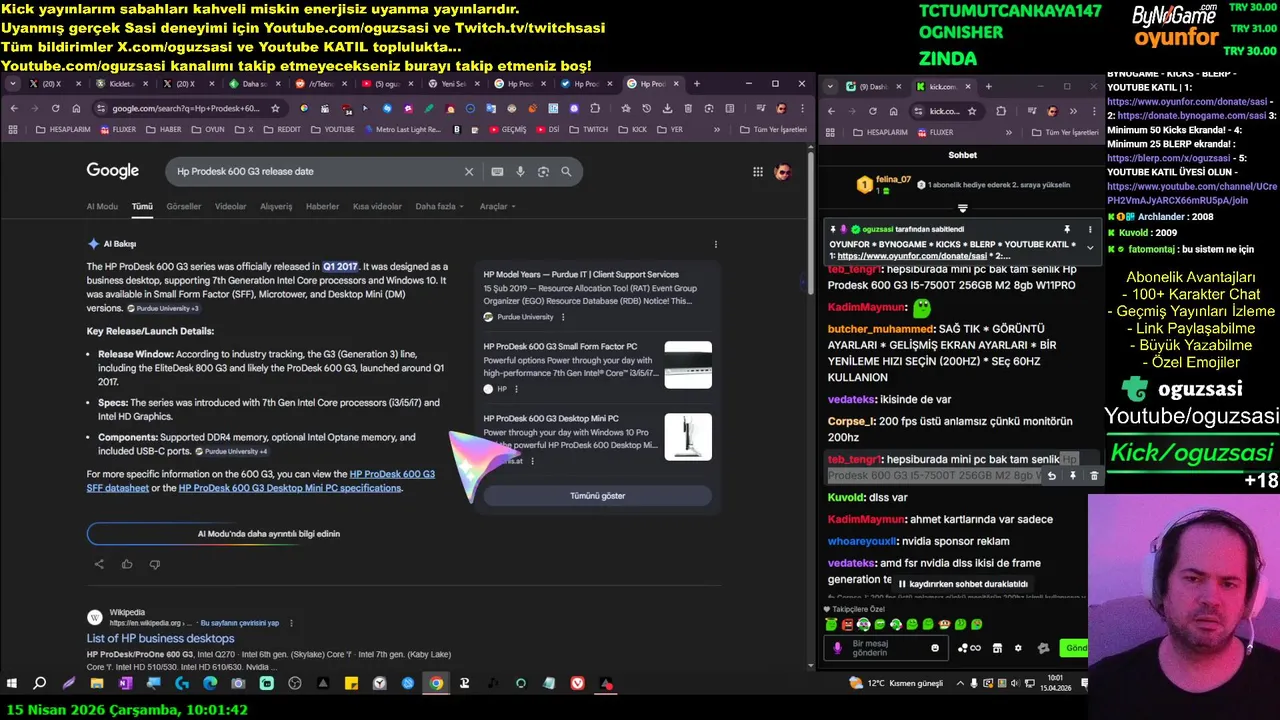
Task: Open AI Modu'nda daha ayrıntılı bilgi edinin
Action: (268, 534)
